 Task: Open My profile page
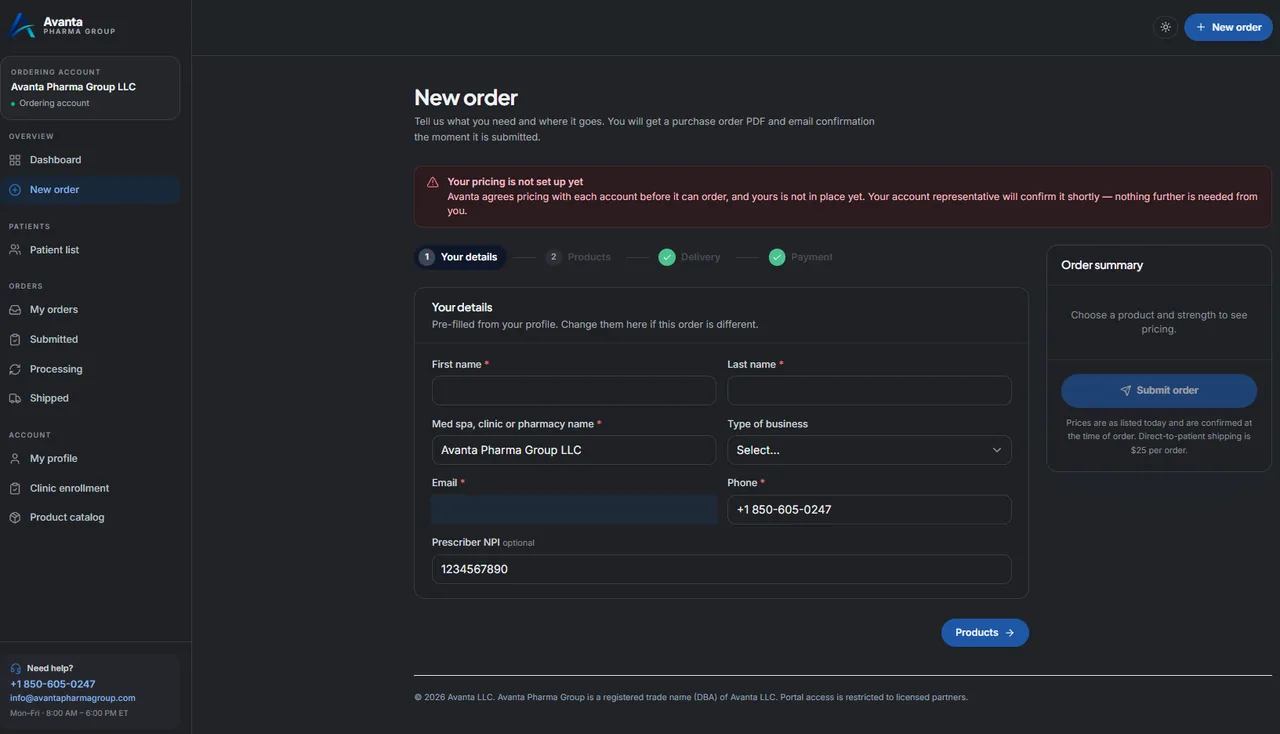click(x=91, y=458)
